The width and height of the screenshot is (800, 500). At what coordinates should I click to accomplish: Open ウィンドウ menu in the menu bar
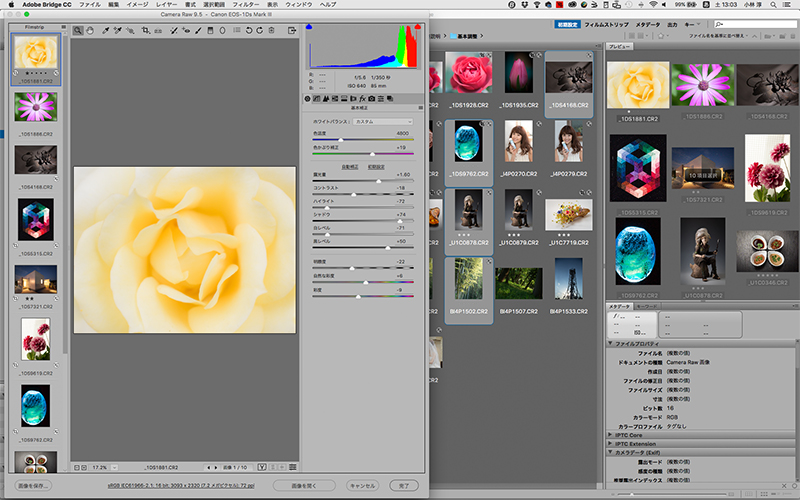pyautogui.click(x=298, y=5)
